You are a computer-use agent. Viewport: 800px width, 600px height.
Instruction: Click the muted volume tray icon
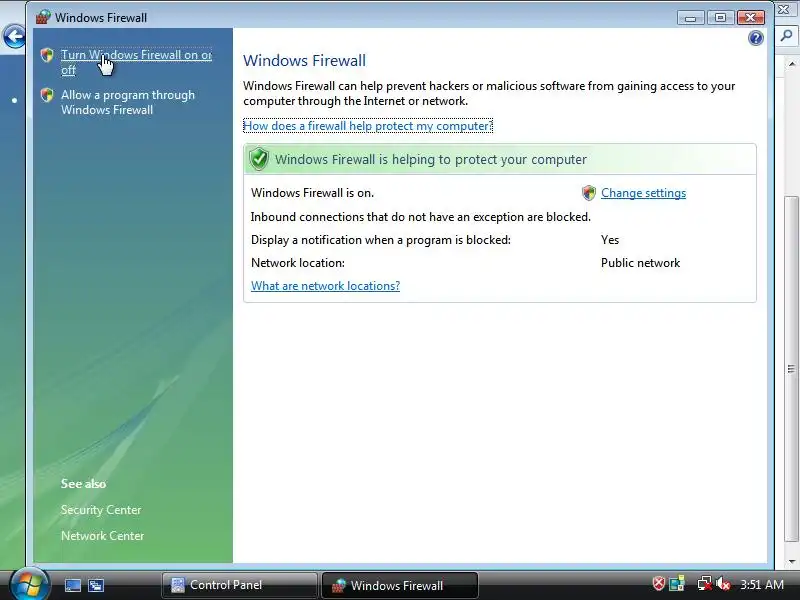click(723, 583)
